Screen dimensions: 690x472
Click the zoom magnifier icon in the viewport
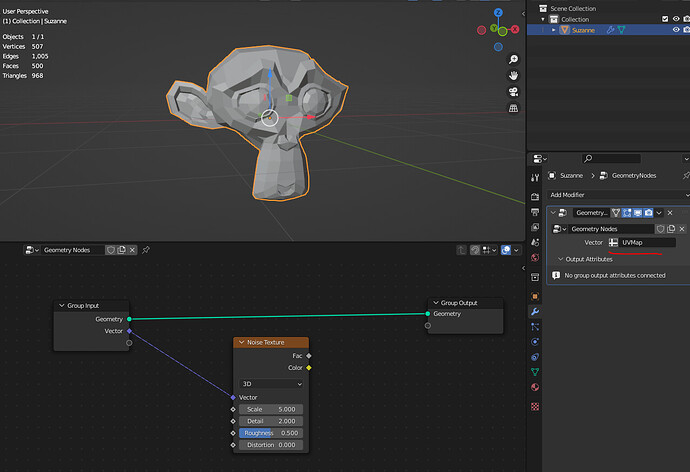pos(513,59)
